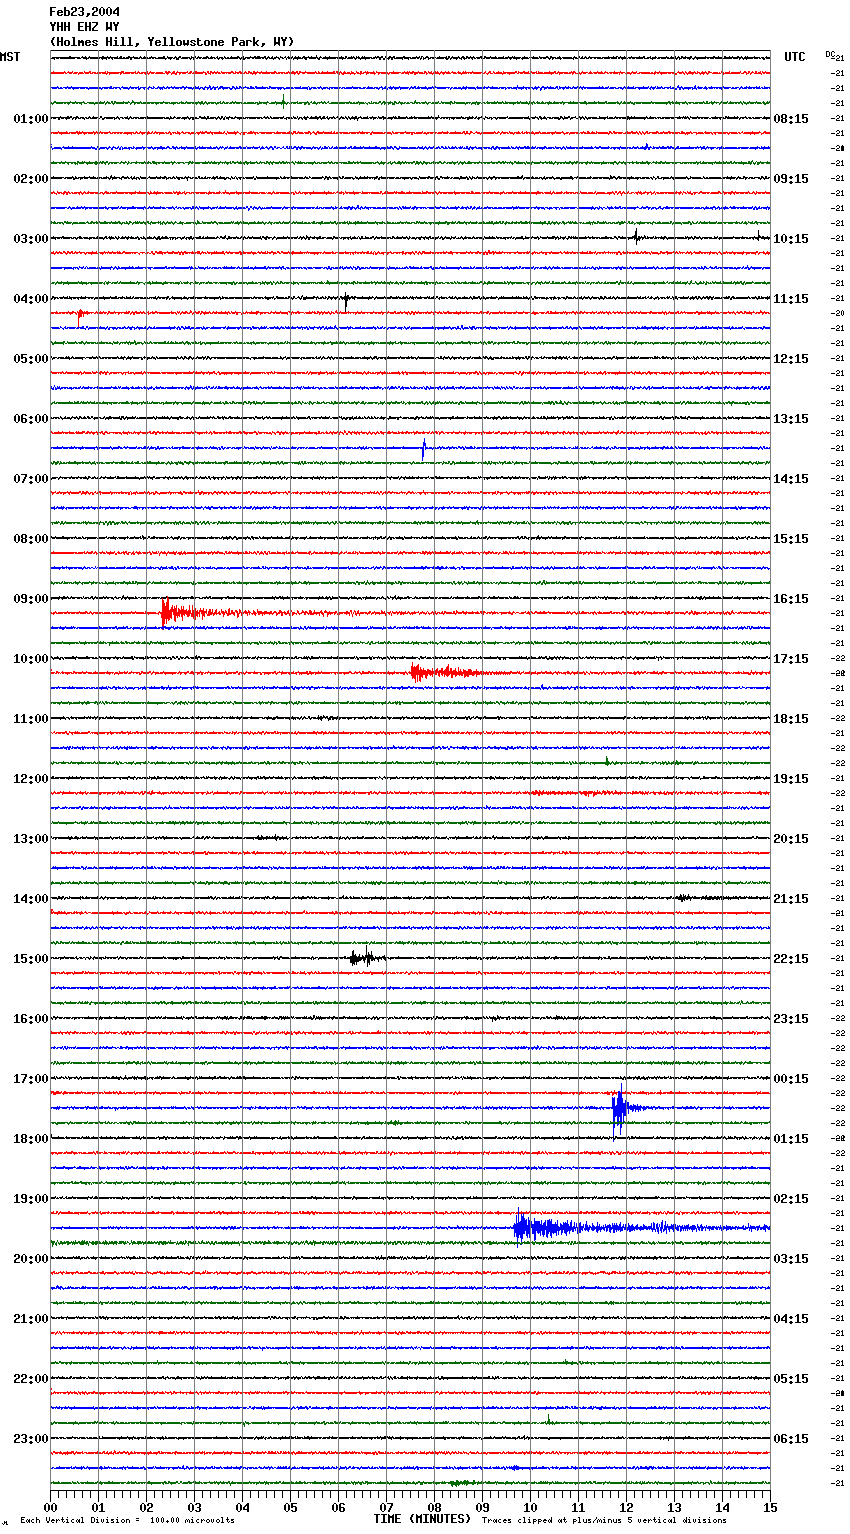Screen dimensions: 850x1534
Task: Select the 15:00 MST row label
Action: pos(30,959)
